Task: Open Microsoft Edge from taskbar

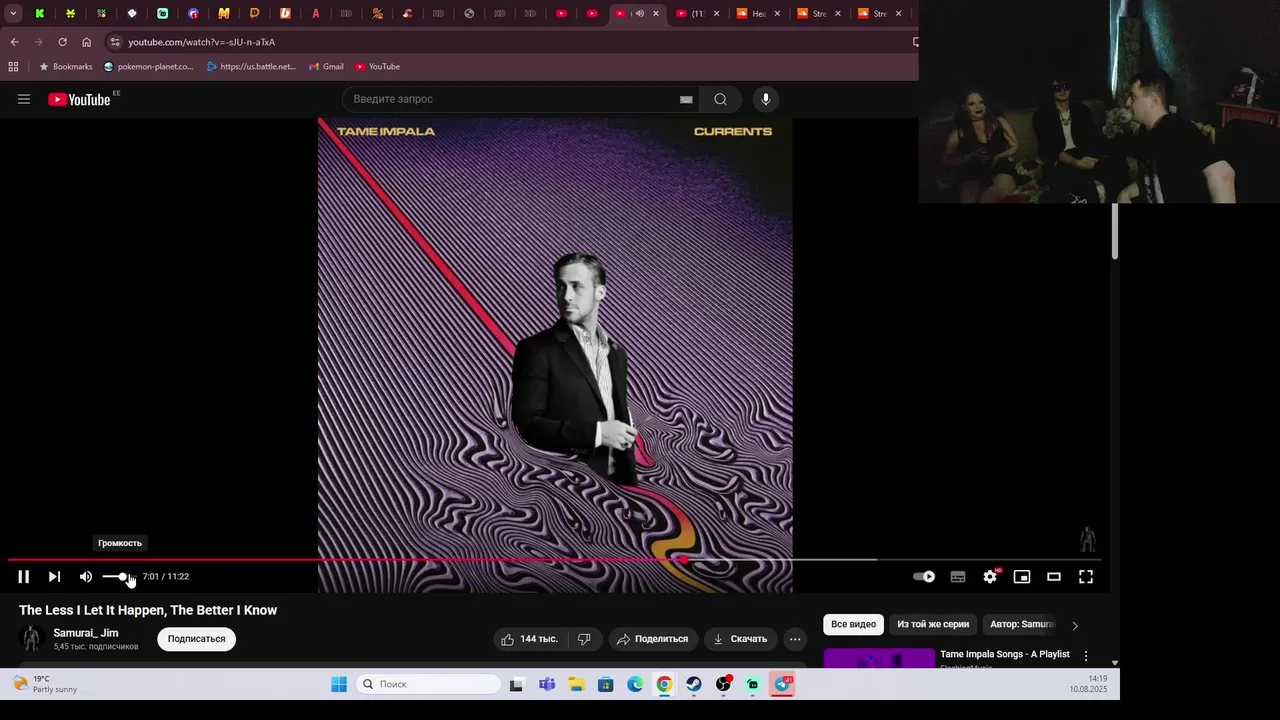Action: pyautogui.click(x=635, y=684)
